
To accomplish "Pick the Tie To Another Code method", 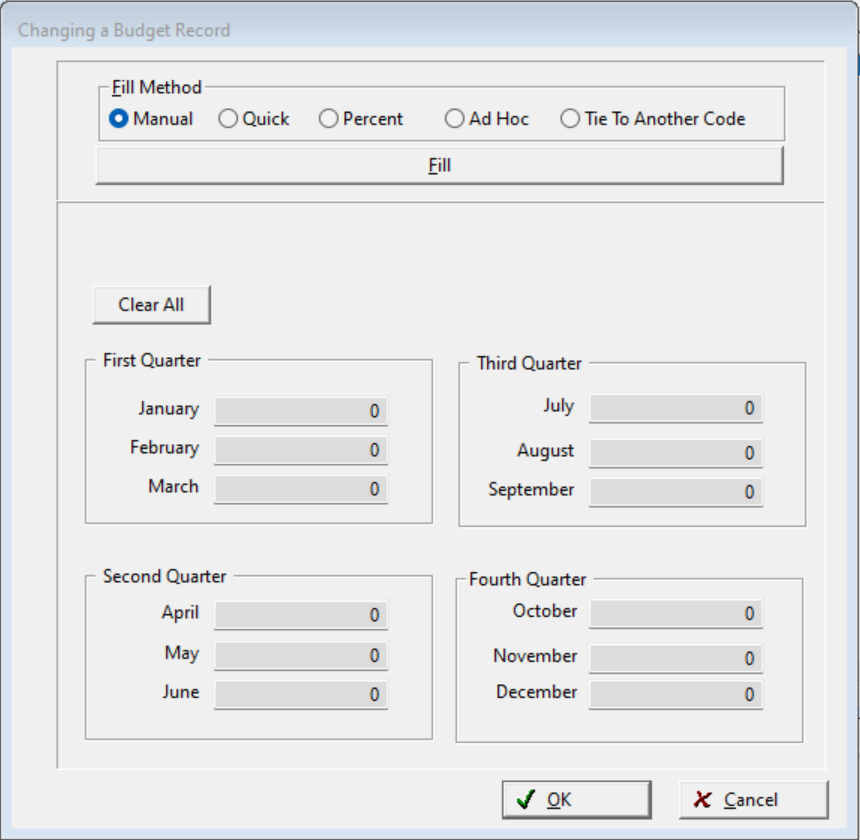I will click(x=570, y=118).
